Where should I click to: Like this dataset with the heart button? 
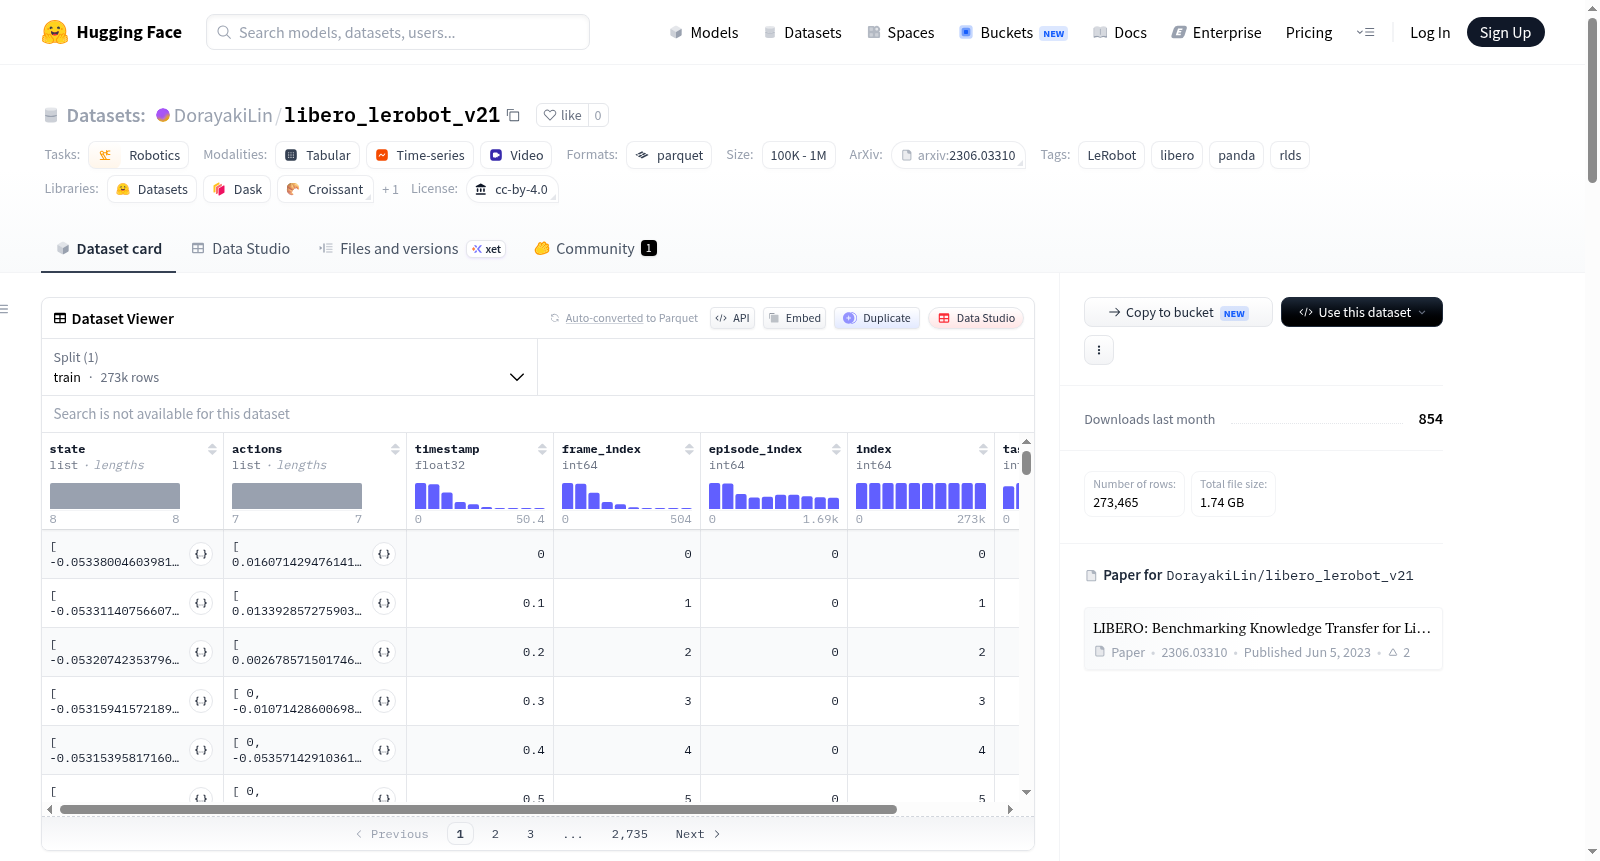pyautogui.click(x=562, y=115)
